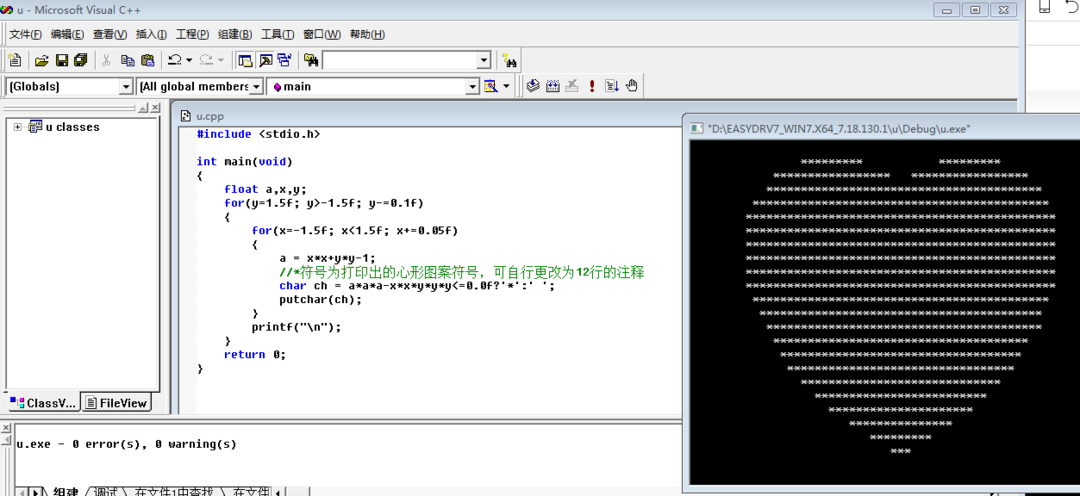Run program with red exclamation icon
The width and height of the screenshot is (1080, 496).
(x=592, y=86)
